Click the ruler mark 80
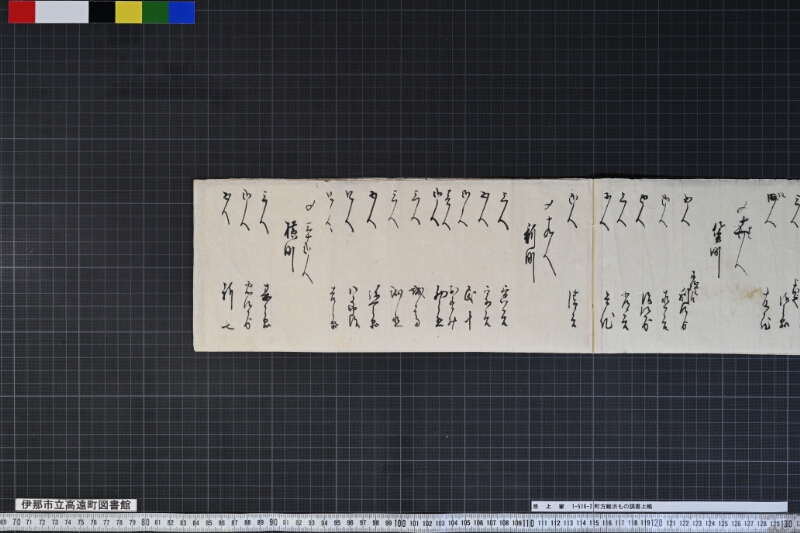Screen dimensions: 800x533 coord(144,523)
